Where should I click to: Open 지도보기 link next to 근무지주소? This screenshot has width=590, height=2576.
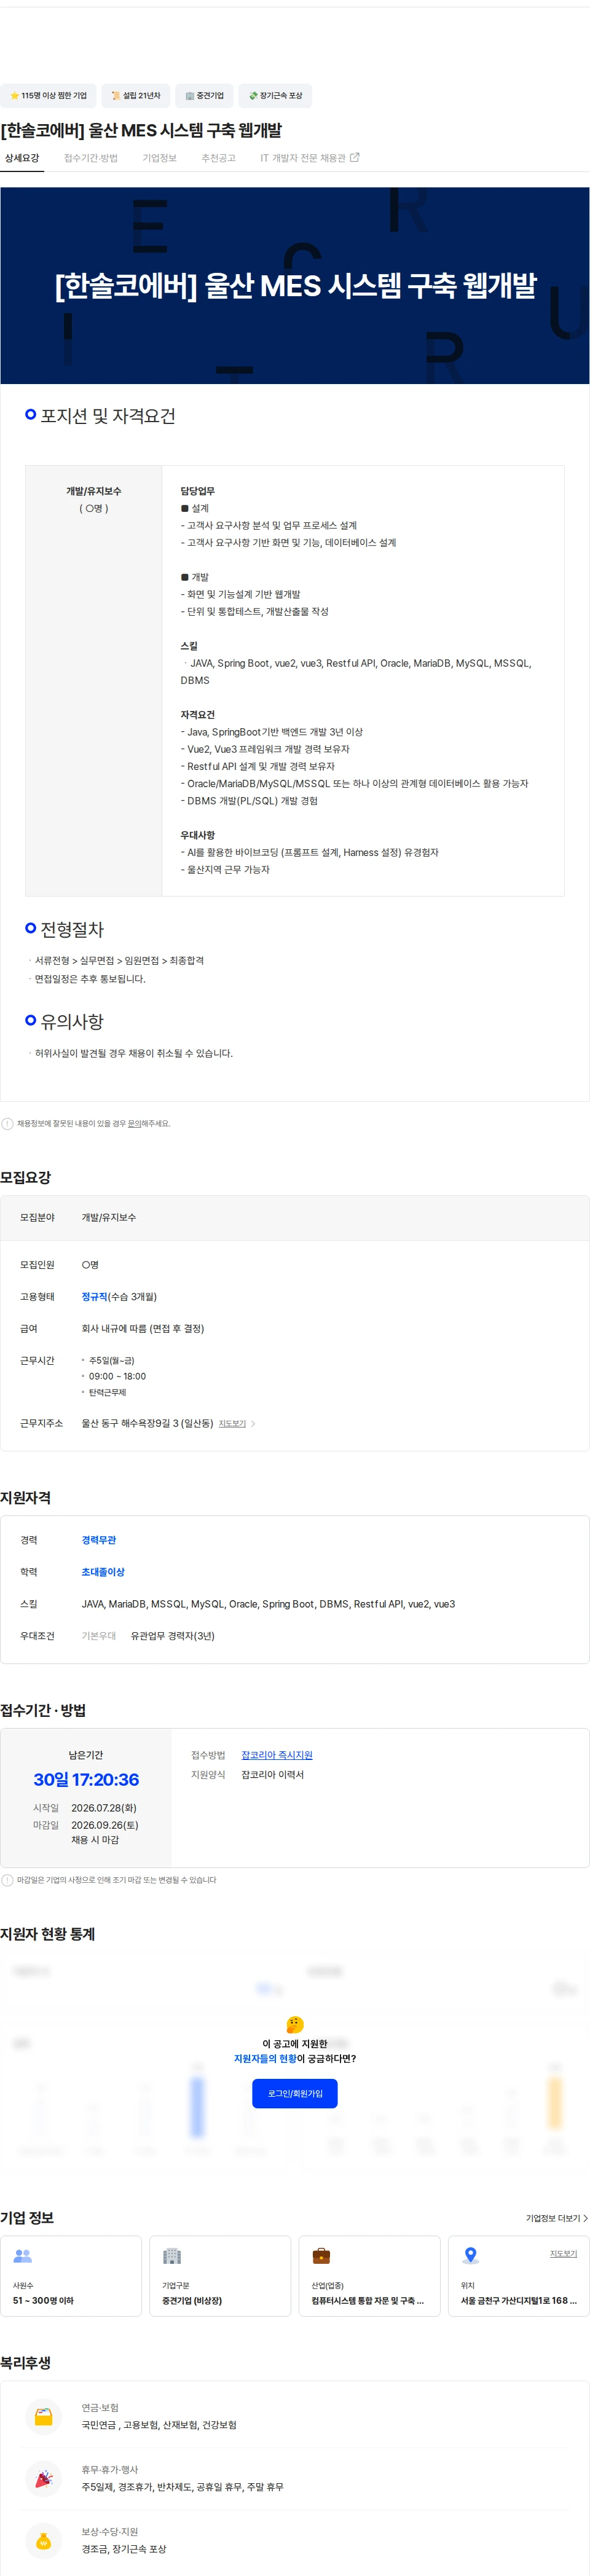coord(232,1424)
